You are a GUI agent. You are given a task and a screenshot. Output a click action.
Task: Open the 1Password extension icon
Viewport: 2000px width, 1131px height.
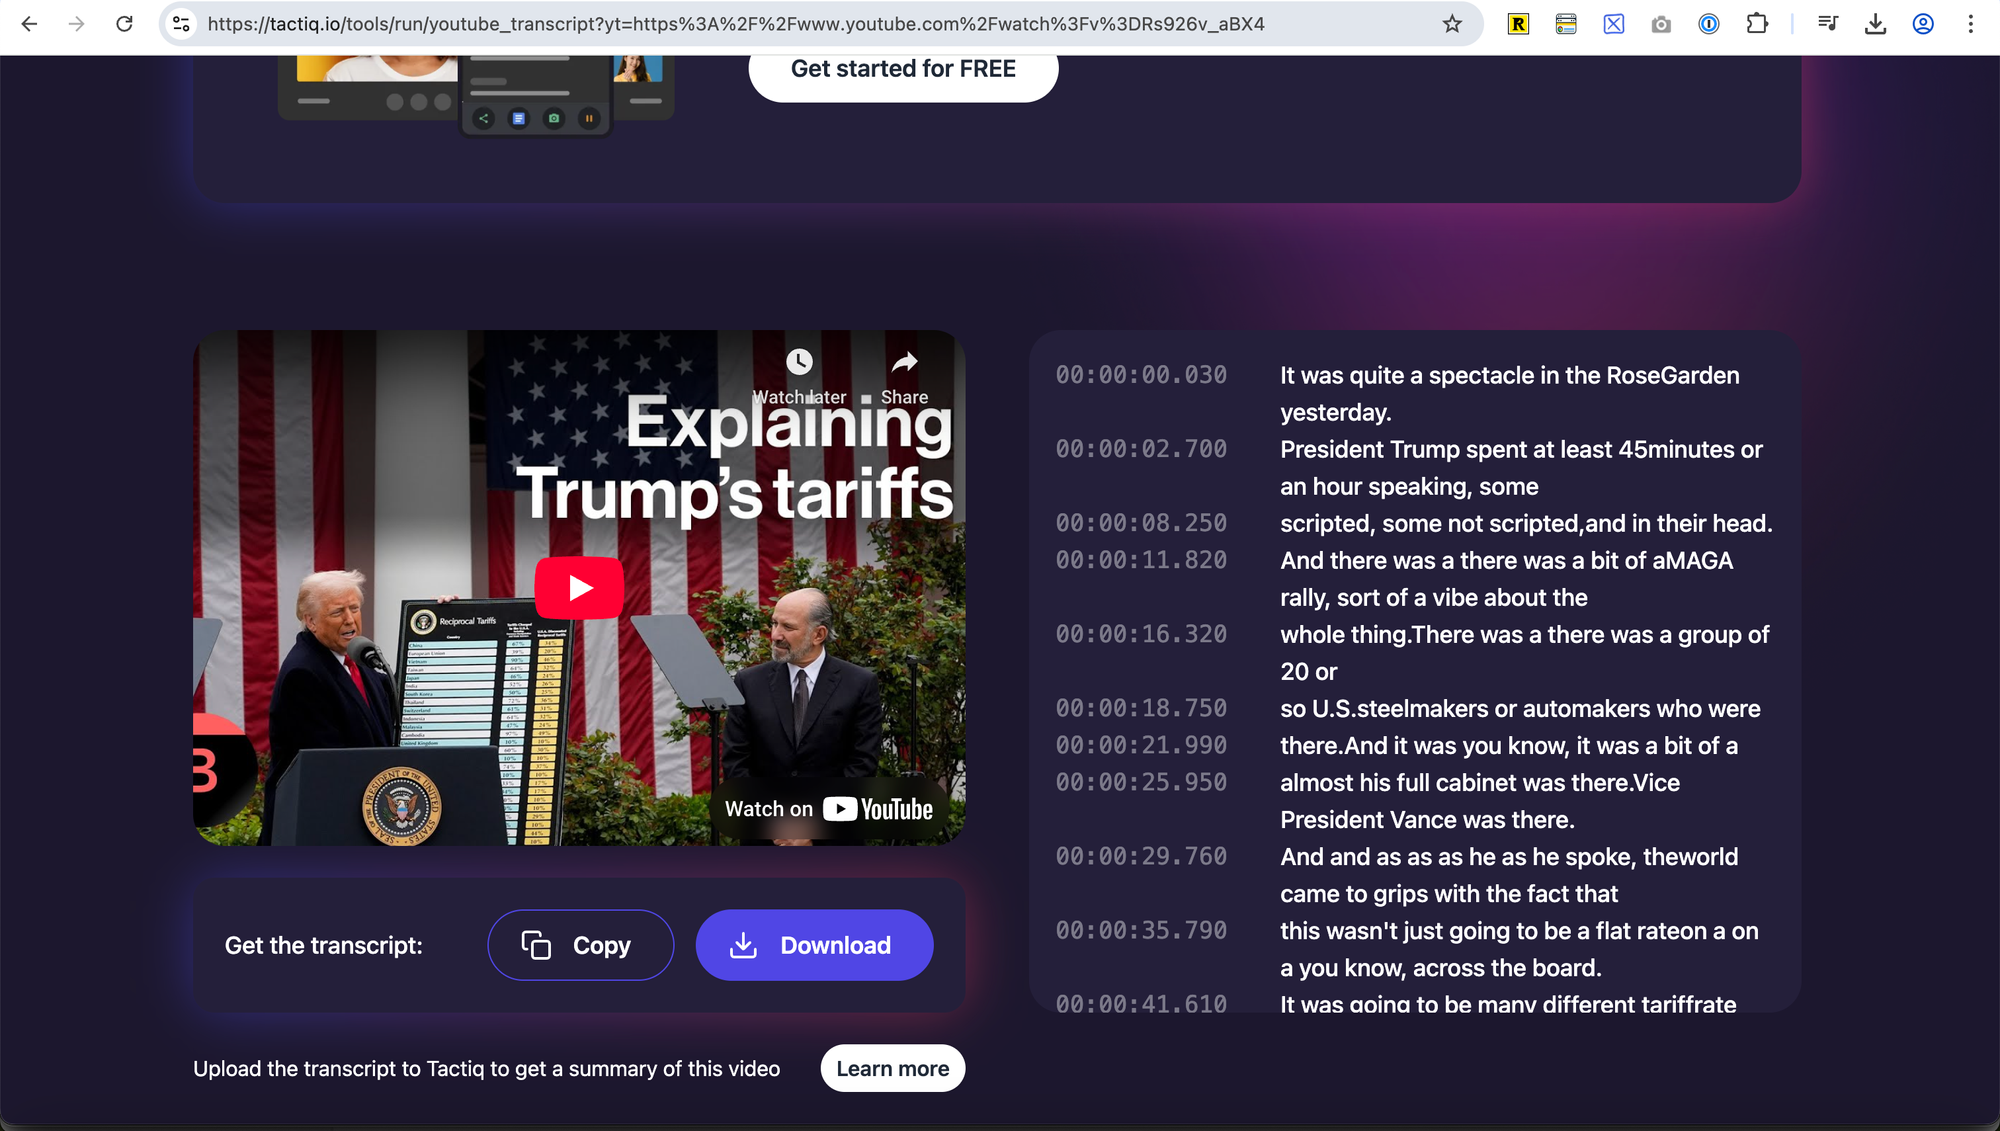(x=1709, y=24)
